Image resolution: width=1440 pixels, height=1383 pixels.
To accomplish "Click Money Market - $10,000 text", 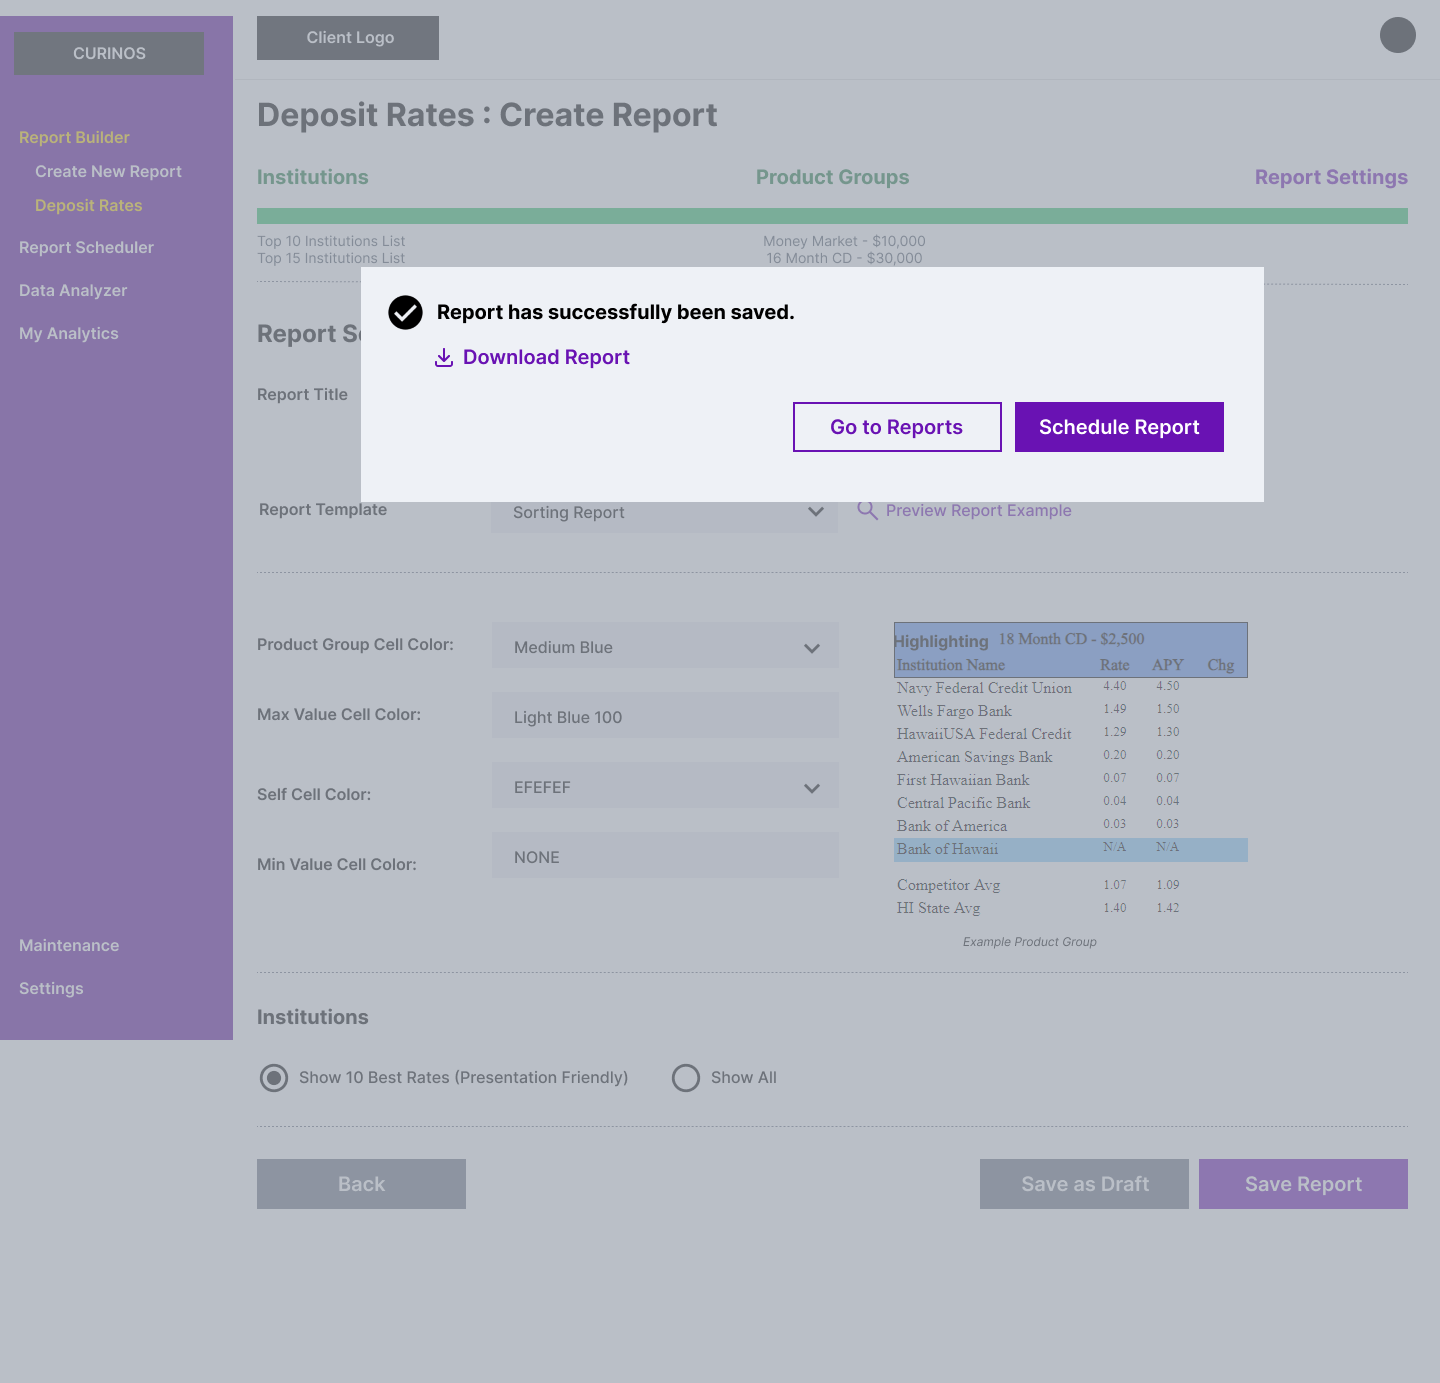I will pos(844,241).
